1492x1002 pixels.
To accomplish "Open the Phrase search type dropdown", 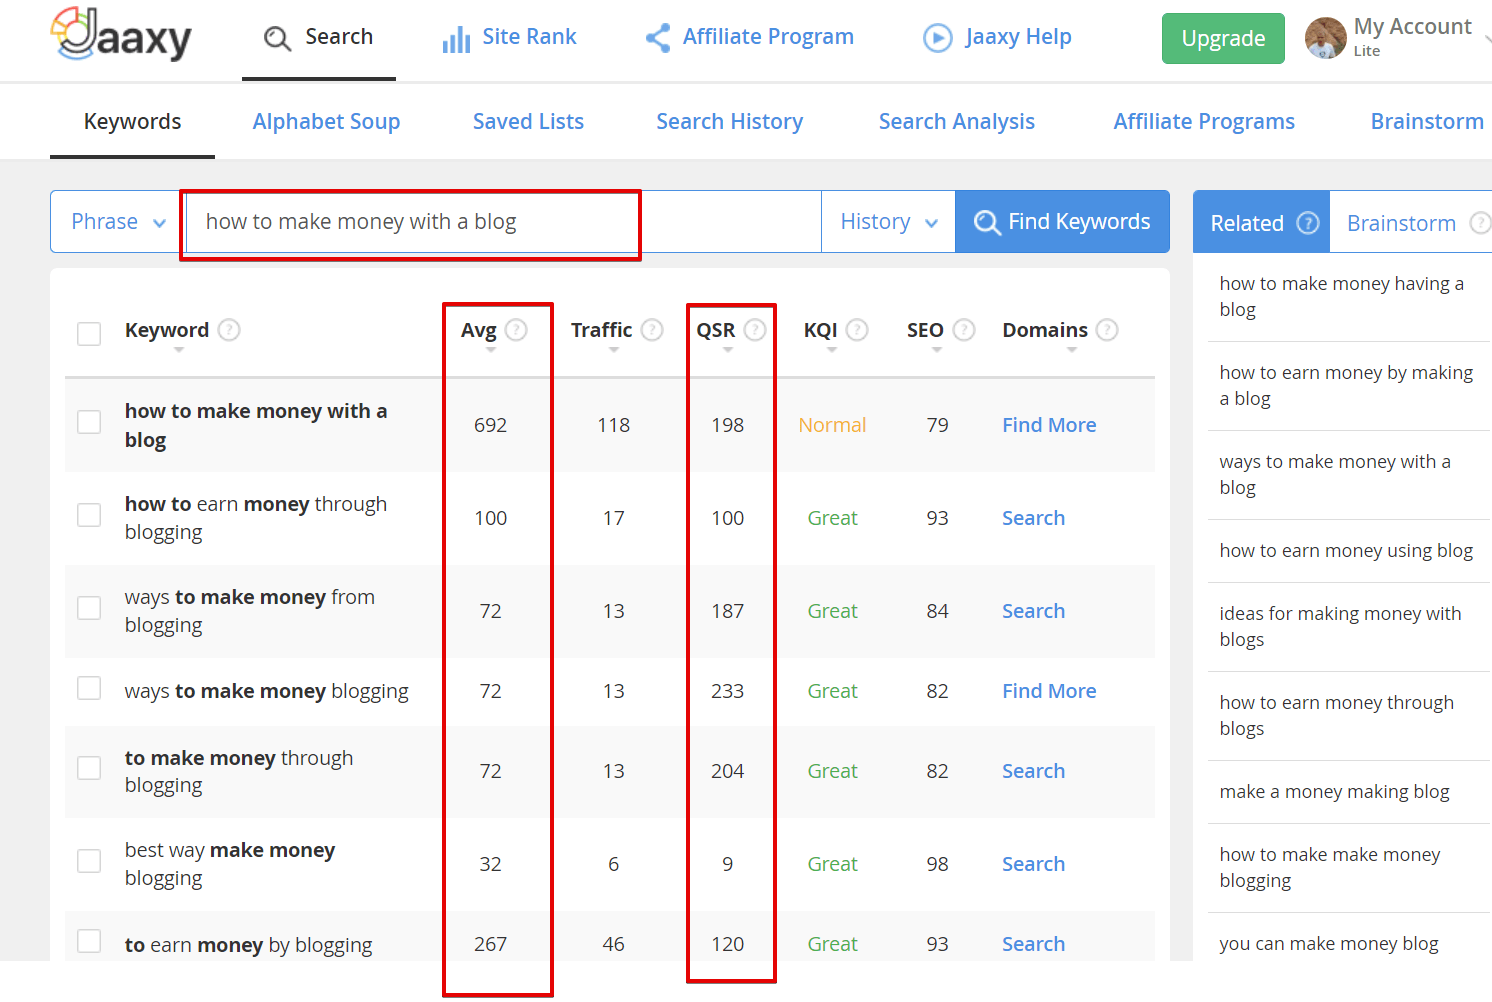I will tap(116, 221).
